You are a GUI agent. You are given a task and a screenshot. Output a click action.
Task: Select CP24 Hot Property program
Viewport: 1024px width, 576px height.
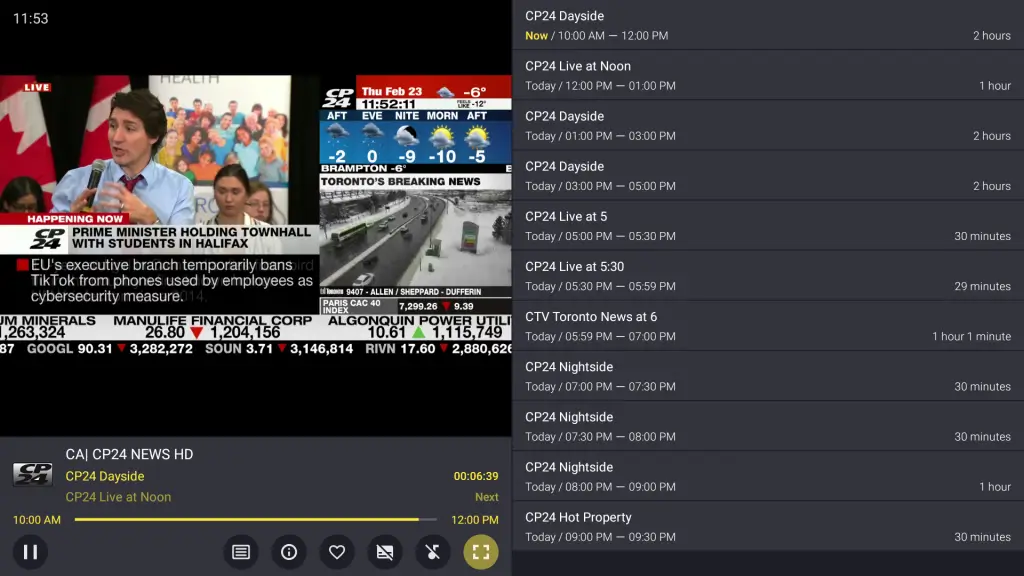(768, 526)
